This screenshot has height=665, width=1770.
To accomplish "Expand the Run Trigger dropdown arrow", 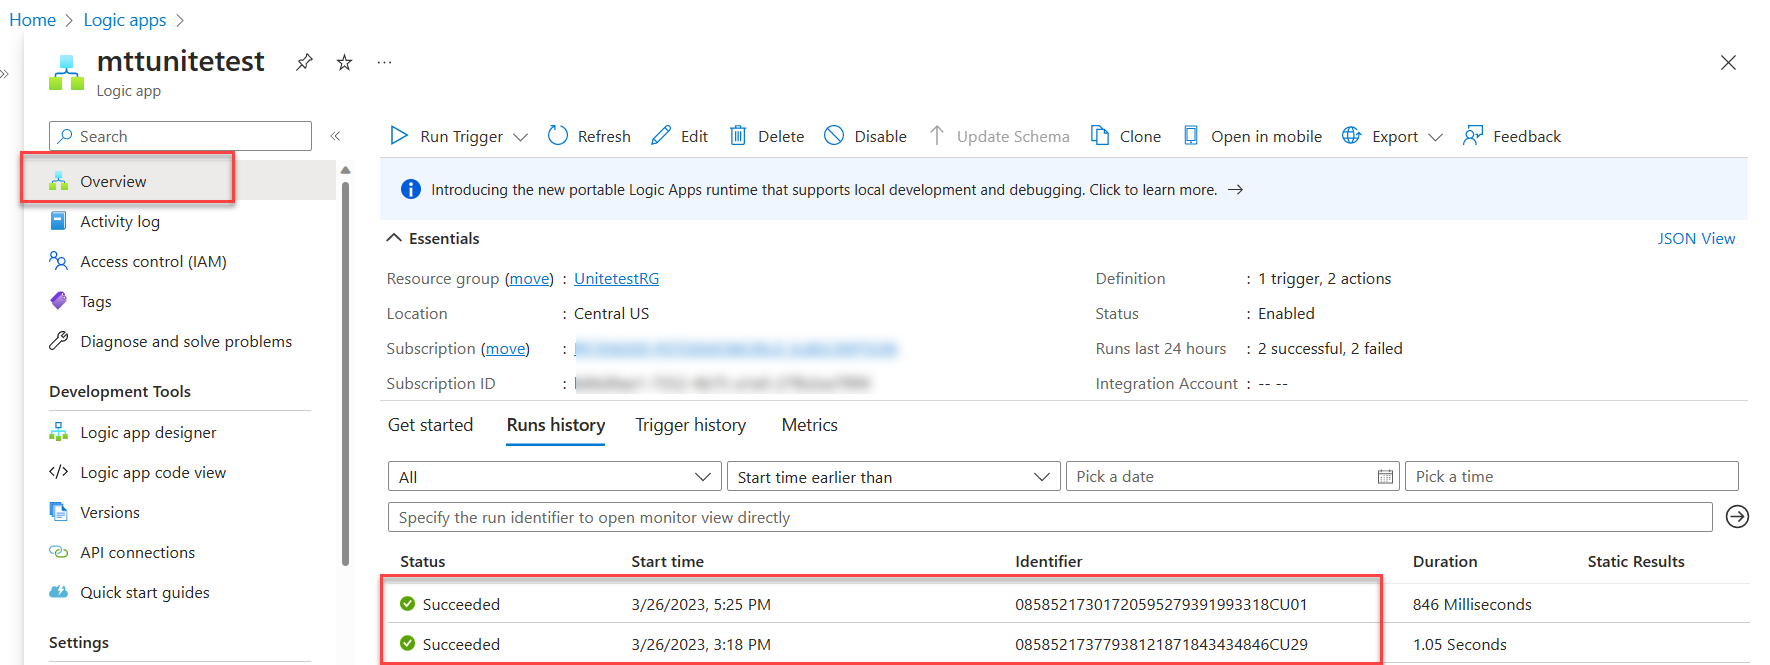I will pos(520,137).
